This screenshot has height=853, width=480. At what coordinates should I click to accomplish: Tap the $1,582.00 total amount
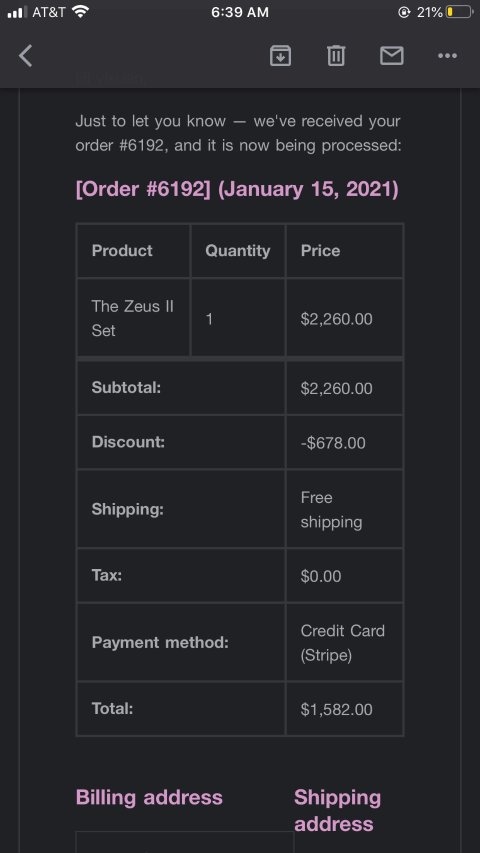(336, 709)
